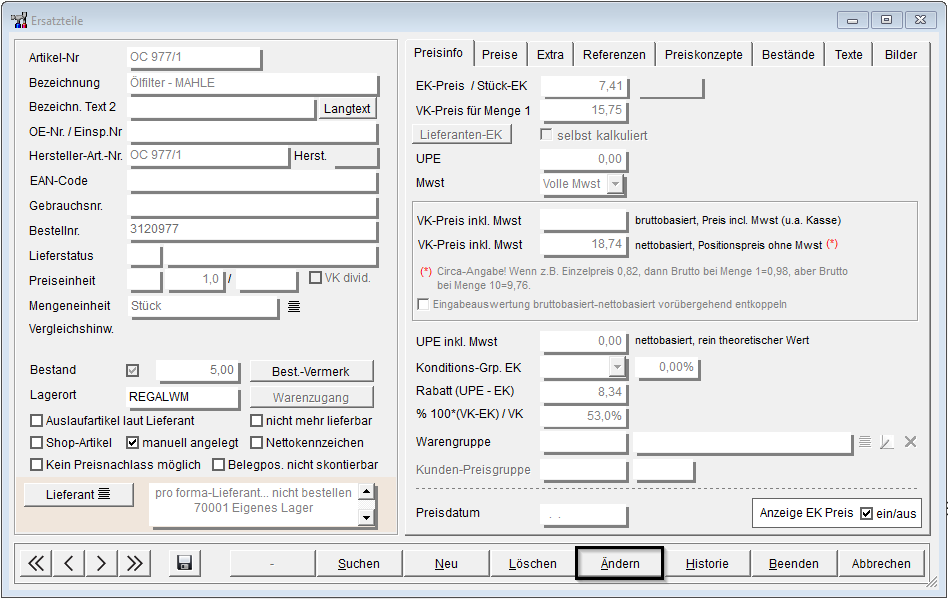Switch to the Preisinfo tab
948x599 pixels.
pos(438,53)
